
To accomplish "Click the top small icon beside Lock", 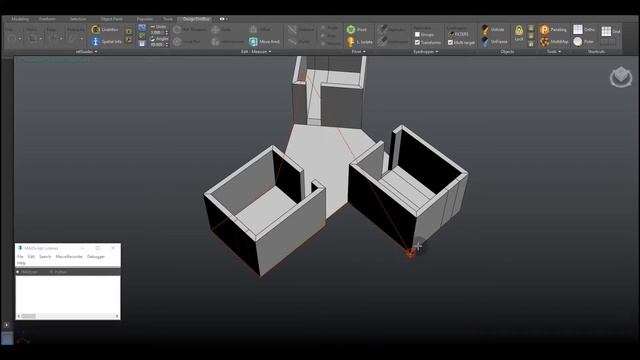I will point(531,28).
